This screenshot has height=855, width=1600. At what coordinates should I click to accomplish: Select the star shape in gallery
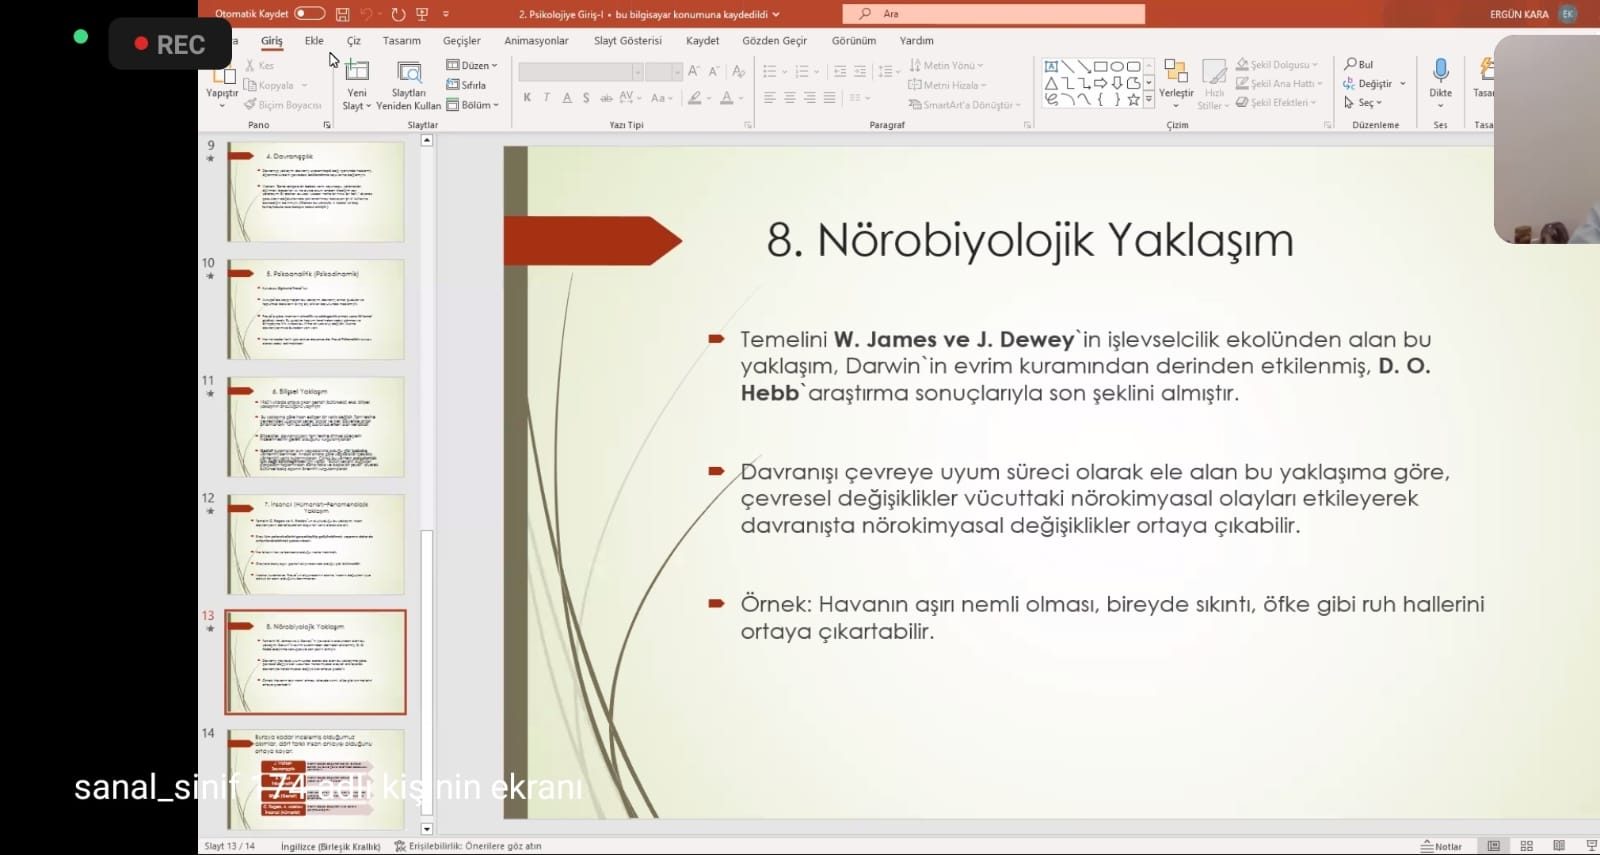(1133, 99)
